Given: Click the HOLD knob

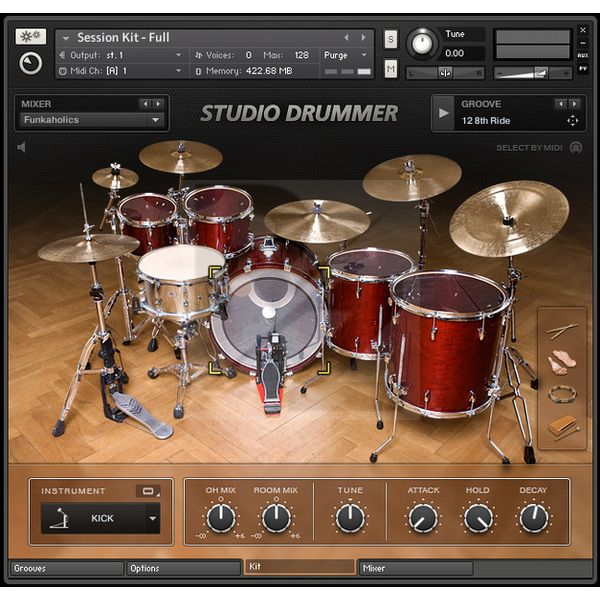Looking at the screenshot, I should coord(478,518).
